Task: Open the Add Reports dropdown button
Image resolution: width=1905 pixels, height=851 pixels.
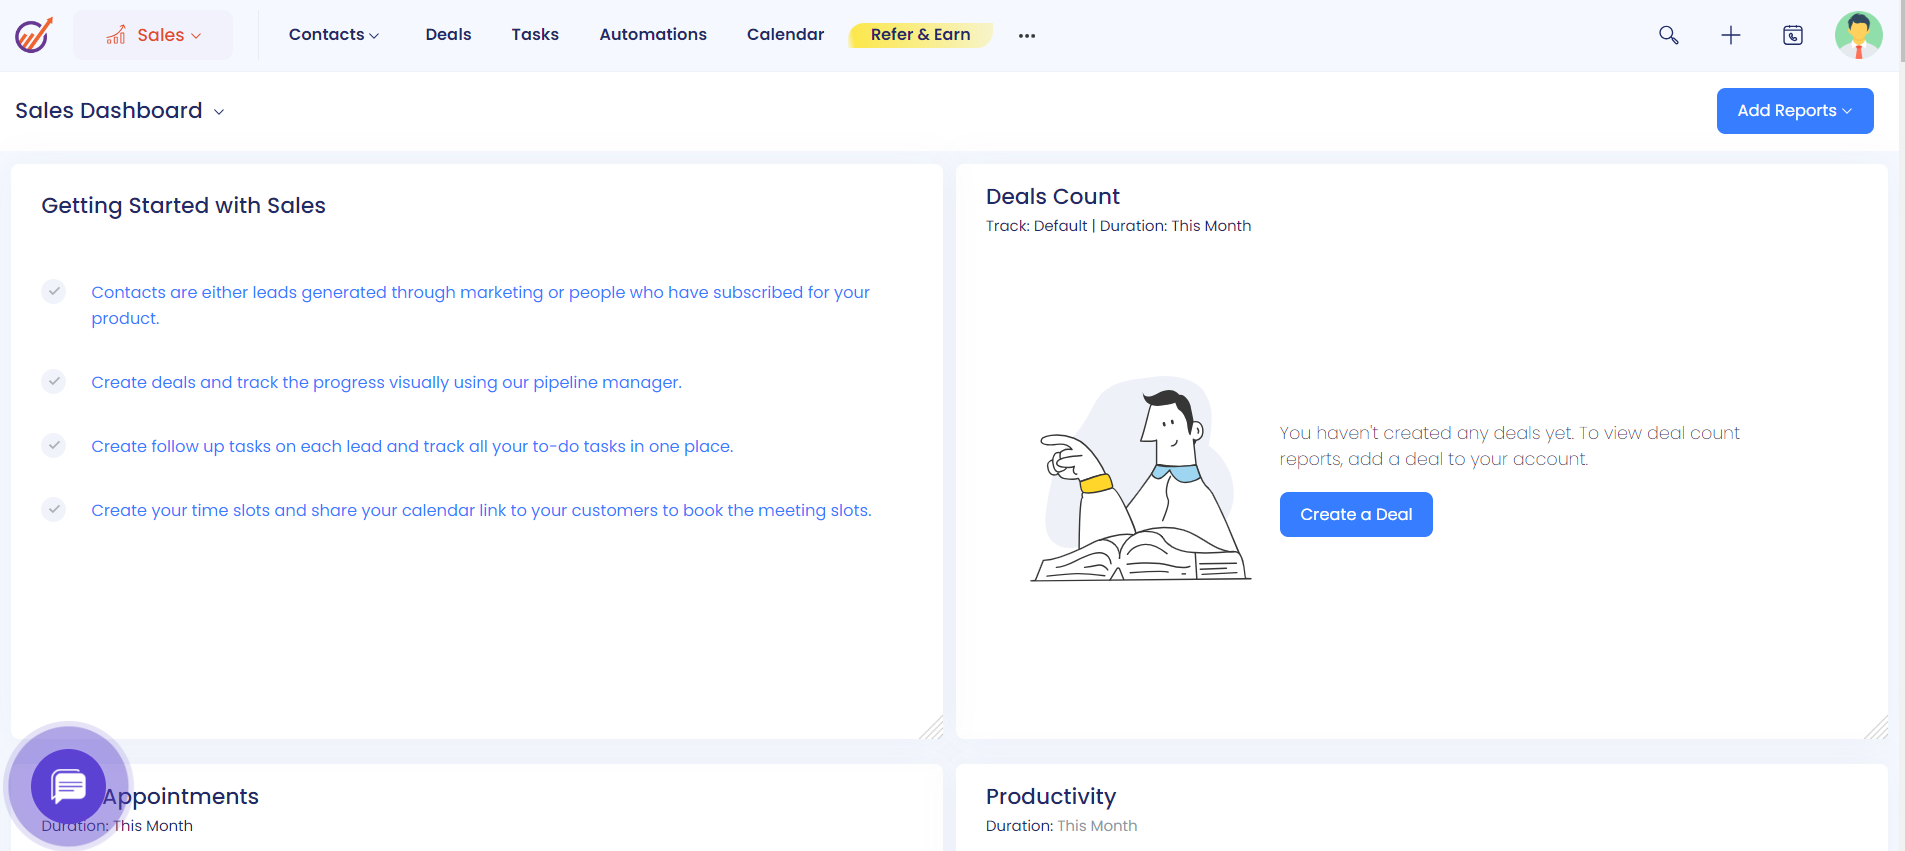Action: click(1794, 111)
